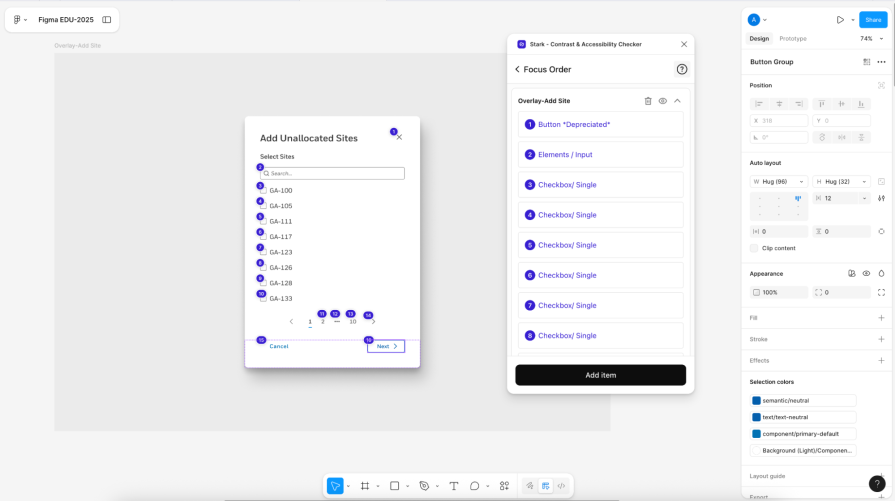Open the gap 12 spacing dropdown
The image size is (895, 501).
click(x=864, y=198)
